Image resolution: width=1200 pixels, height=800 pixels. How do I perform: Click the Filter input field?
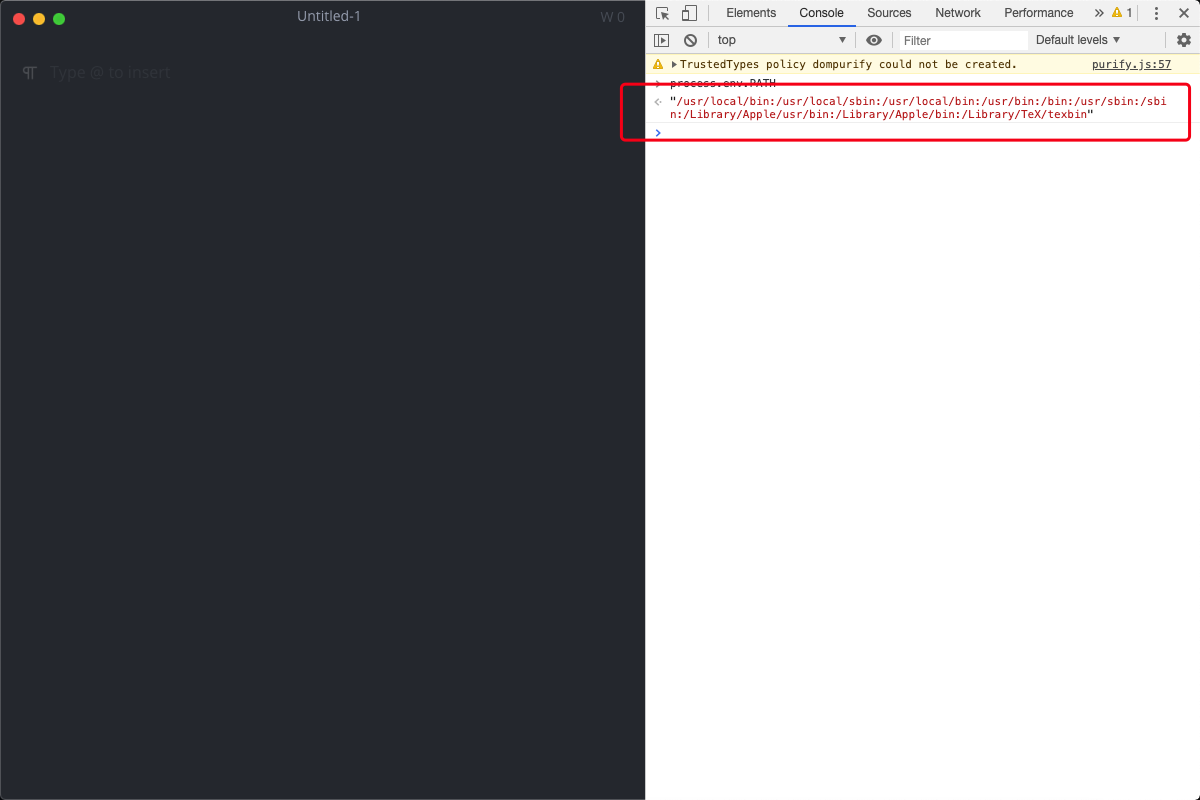click(960, 39)
